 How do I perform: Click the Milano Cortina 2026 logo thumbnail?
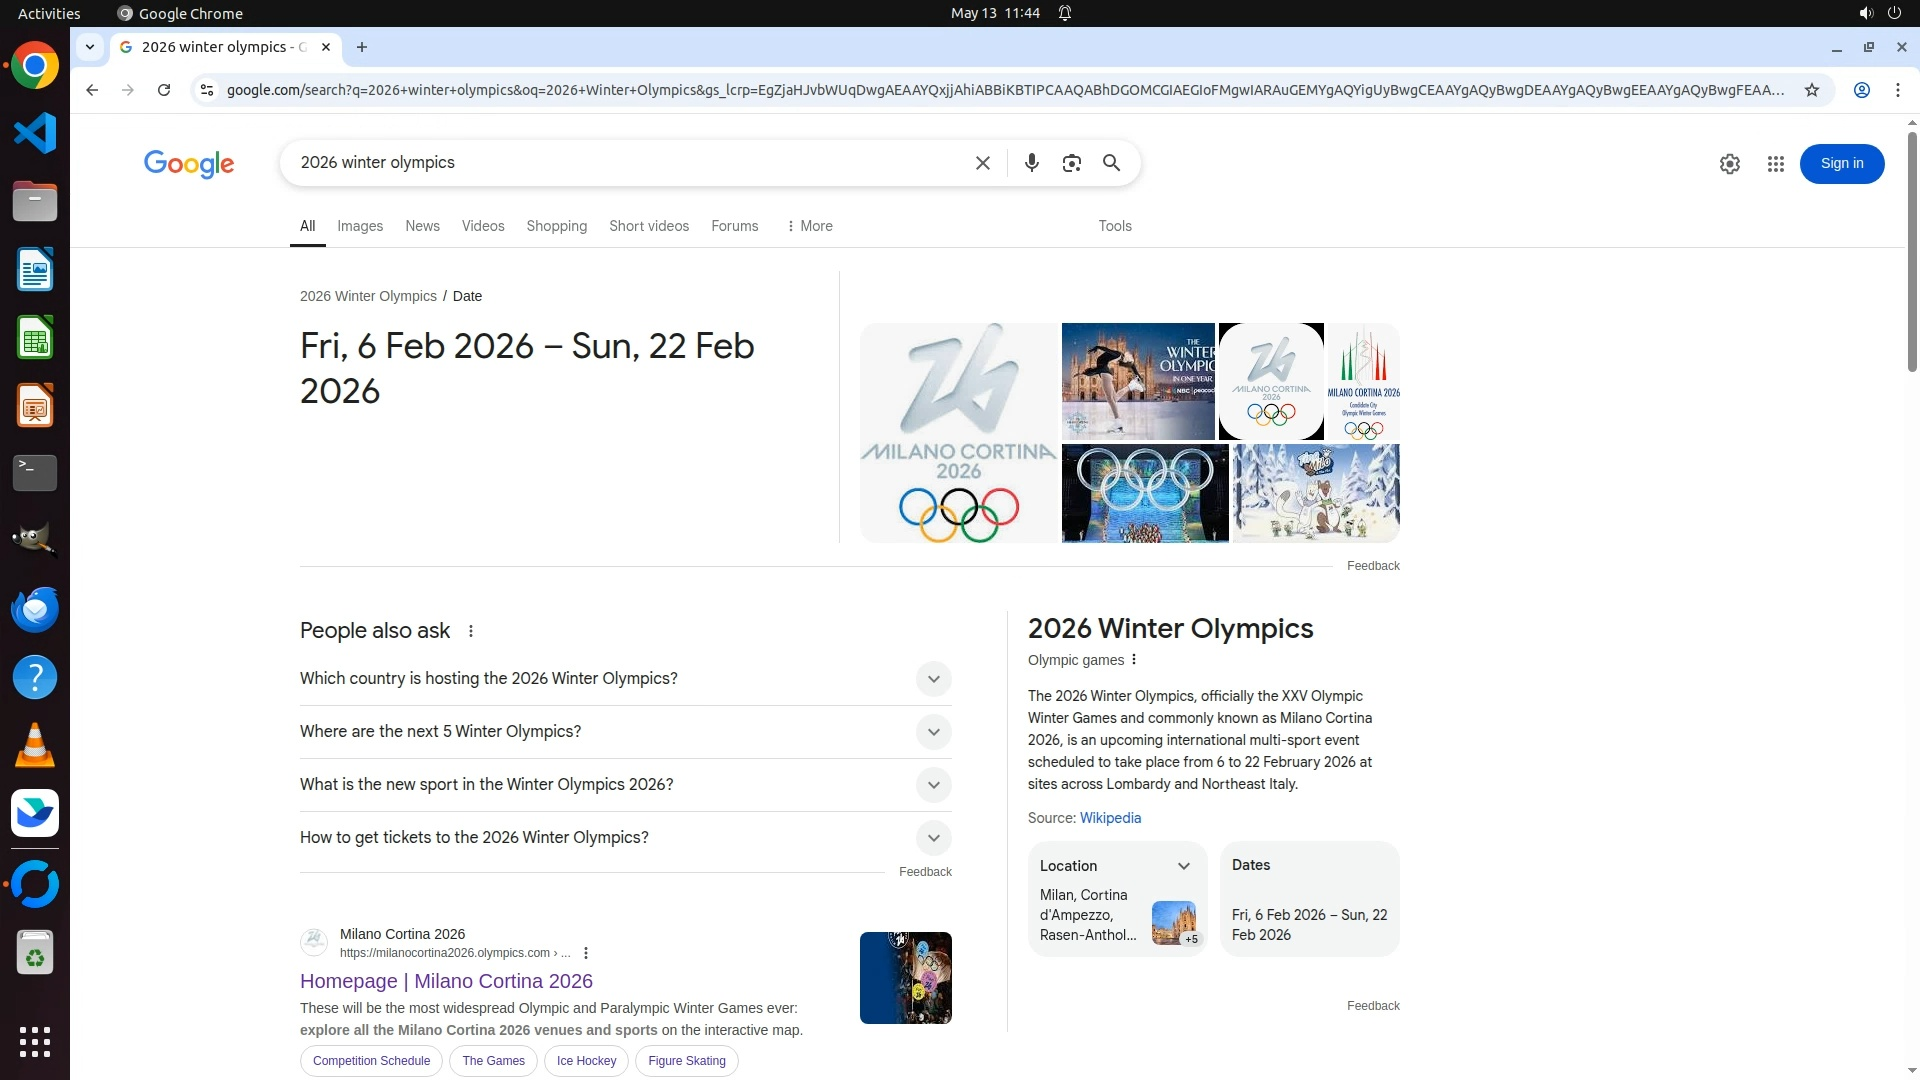(x=958, y=432)
